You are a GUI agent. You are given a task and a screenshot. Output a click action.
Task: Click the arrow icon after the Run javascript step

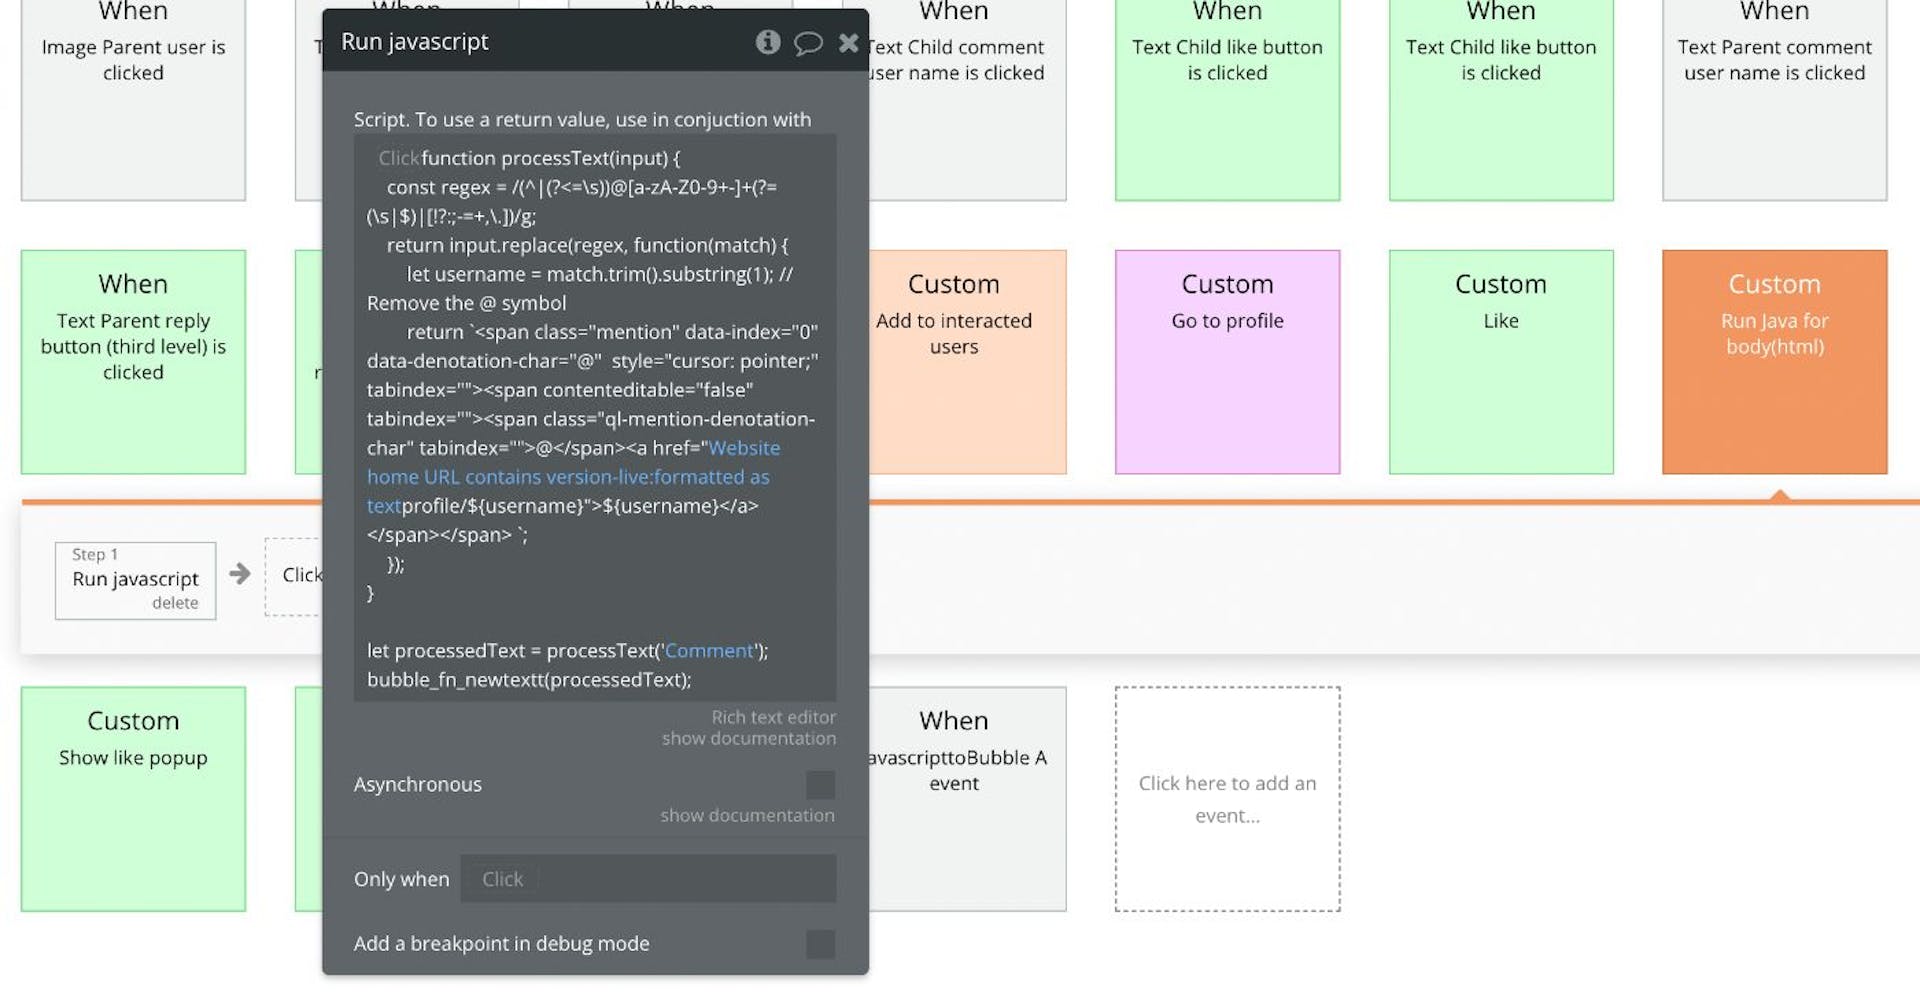tap(239, 574)
